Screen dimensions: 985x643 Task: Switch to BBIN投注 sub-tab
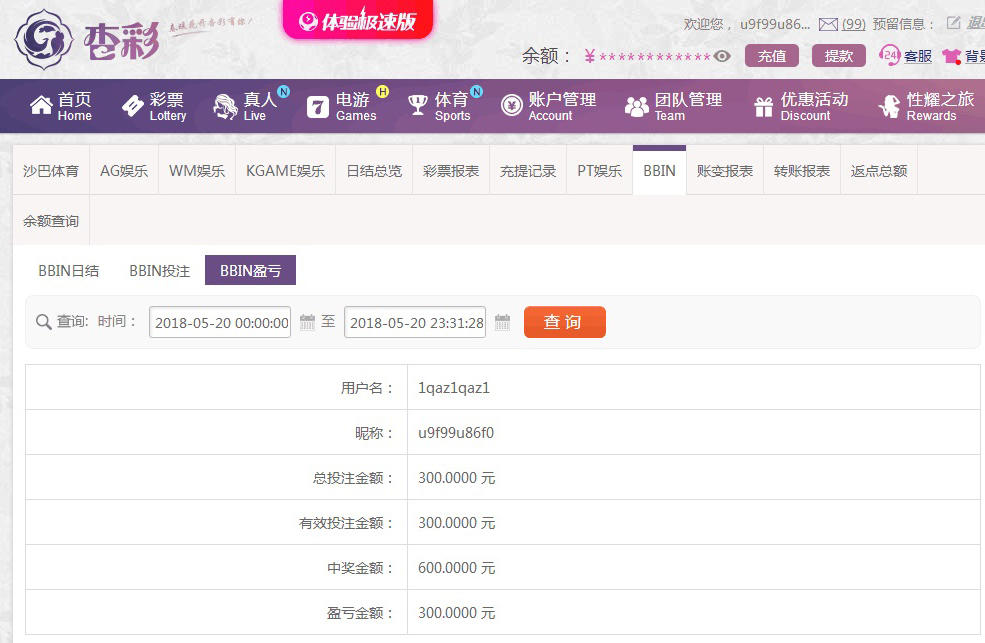pos(160,271)
